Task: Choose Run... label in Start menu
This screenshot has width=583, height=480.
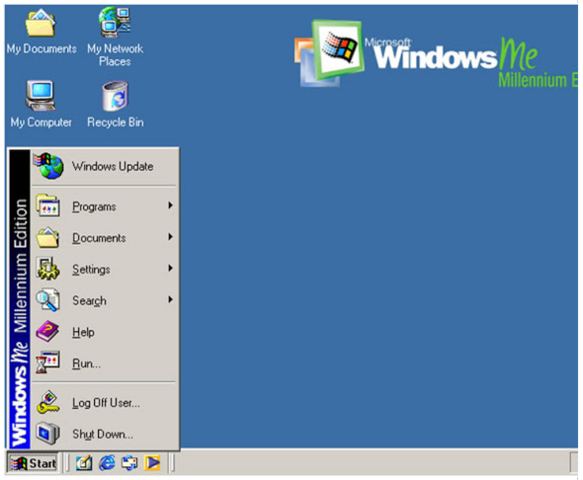Action: [x=86, y=364]
